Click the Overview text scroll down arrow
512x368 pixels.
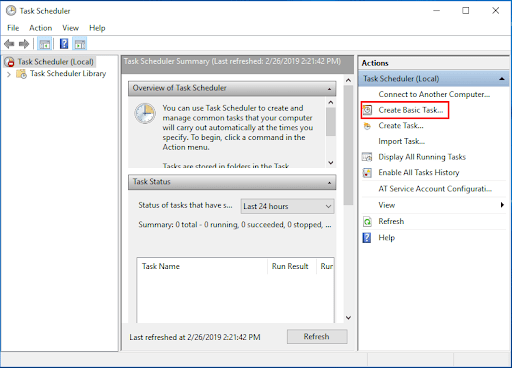coord(331,163)
